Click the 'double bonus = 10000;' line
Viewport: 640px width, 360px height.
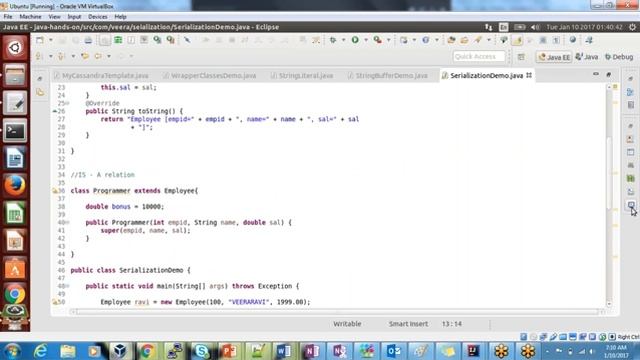pyautogui.click(x=124, y=207)
